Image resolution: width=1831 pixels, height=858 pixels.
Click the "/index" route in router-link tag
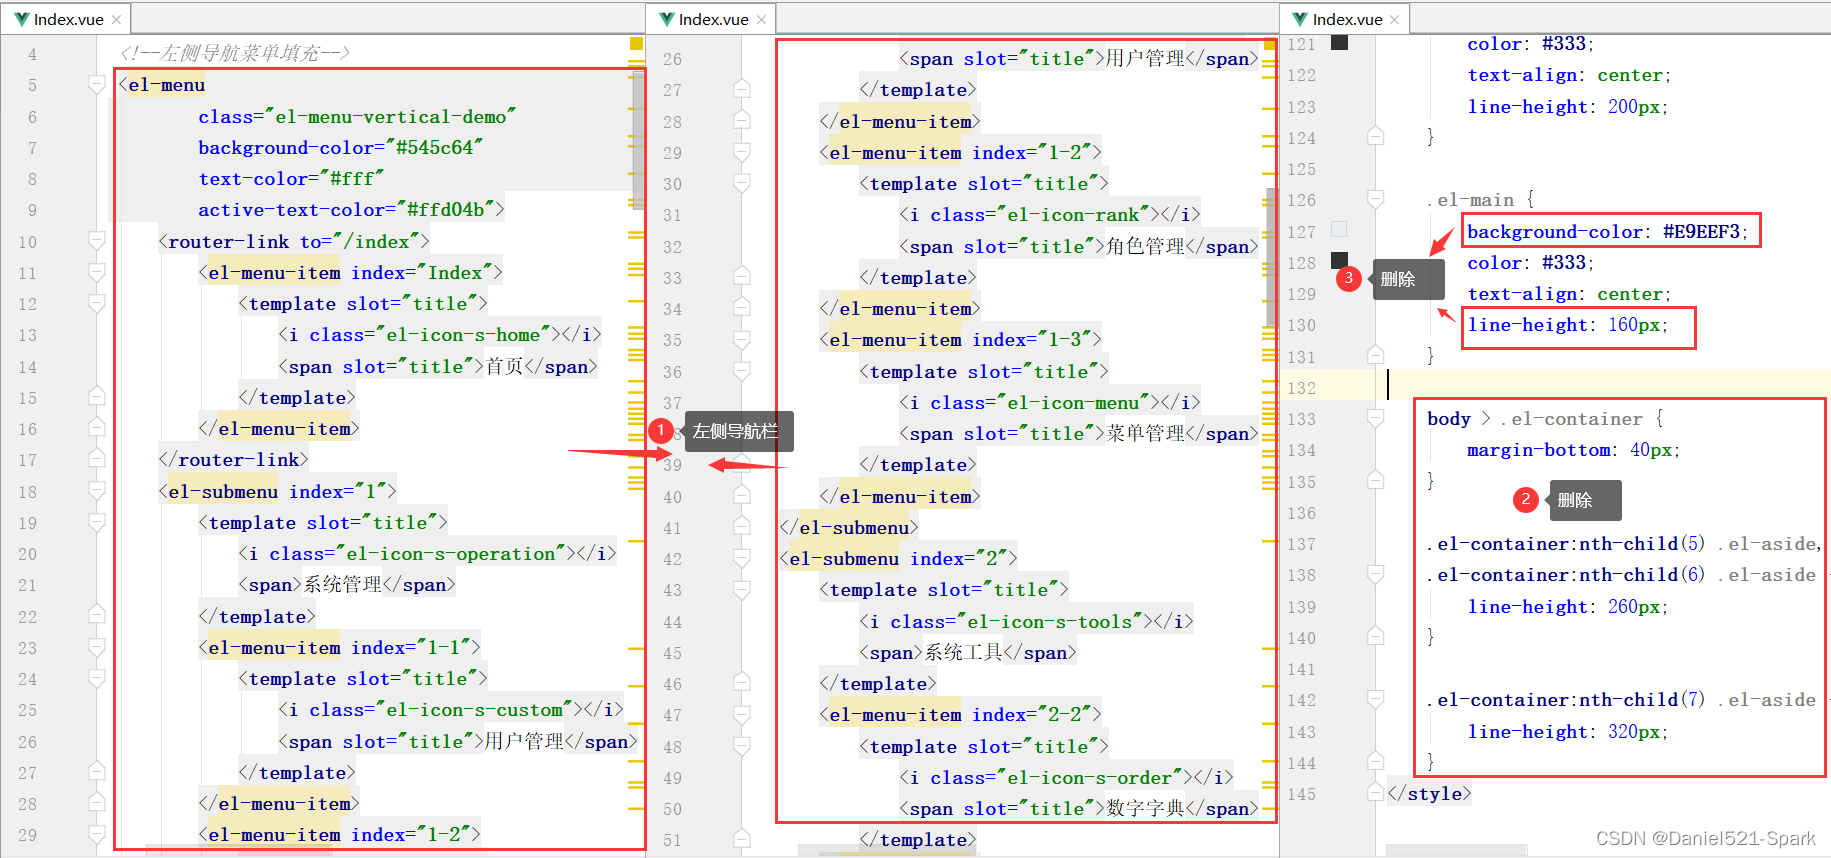click(375, 241)
